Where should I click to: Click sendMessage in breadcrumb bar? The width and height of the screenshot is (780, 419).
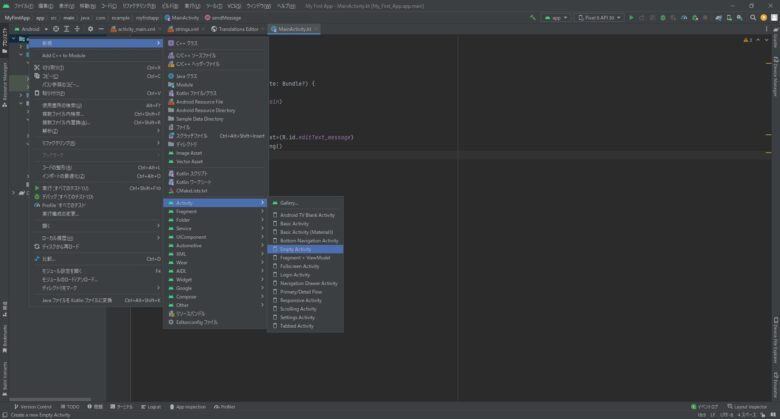point(223,18)
